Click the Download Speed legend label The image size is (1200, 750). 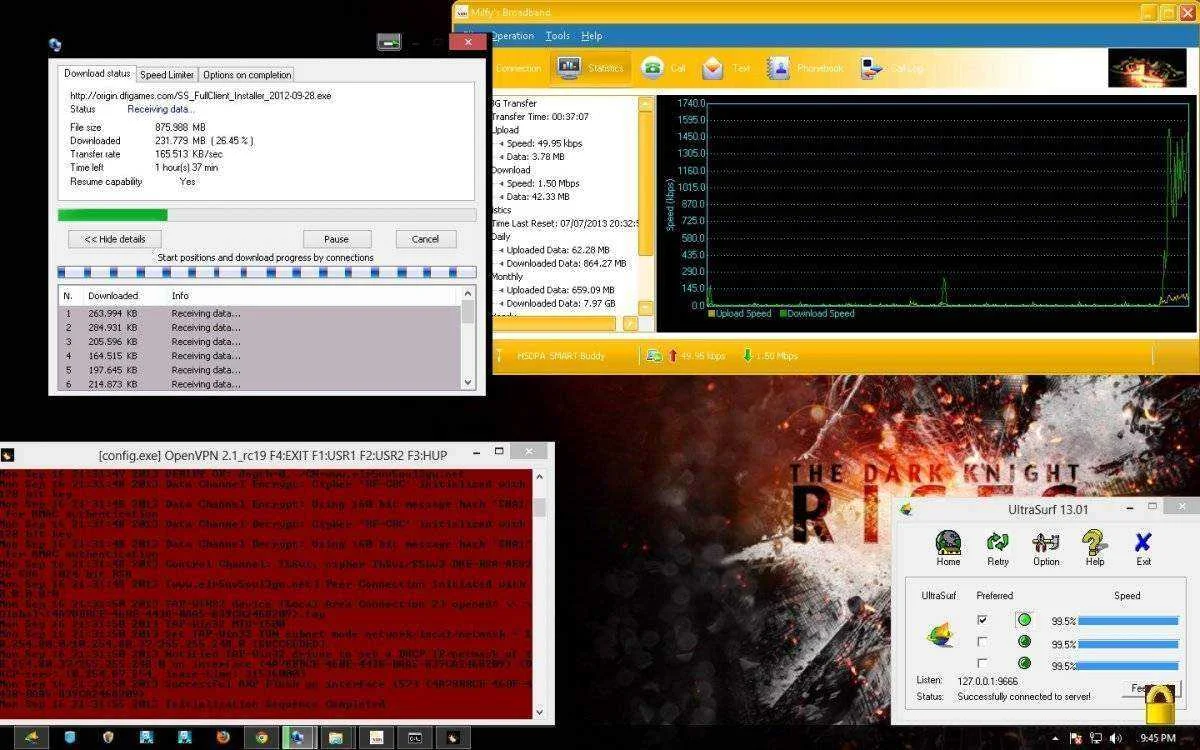(819, 314)
